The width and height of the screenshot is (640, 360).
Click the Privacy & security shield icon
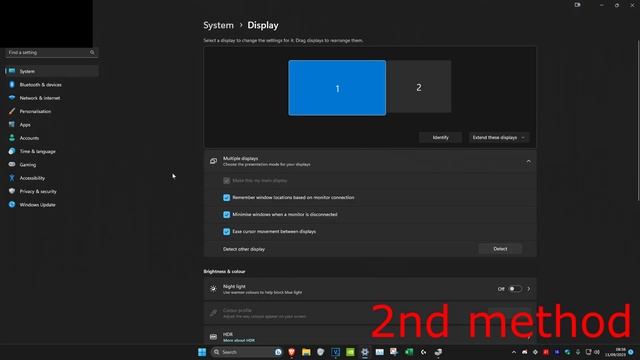point(12,191)
